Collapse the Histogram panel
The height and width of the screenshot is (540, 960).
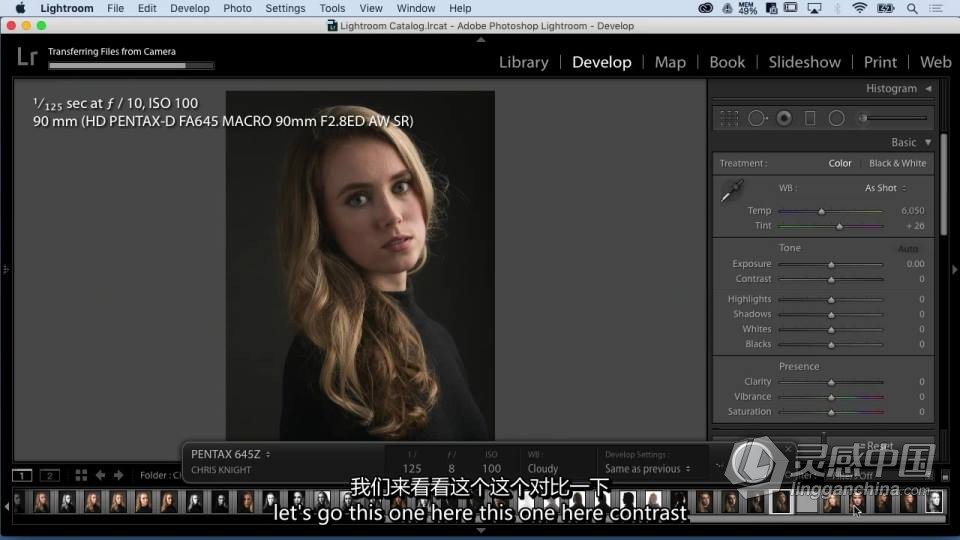(x=928, y=89)
